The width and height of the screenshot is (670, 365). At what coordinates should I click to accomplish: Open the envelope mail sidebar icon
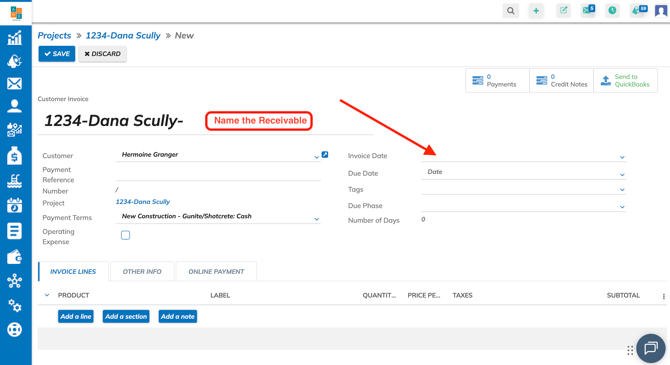[x=15, y=83]
